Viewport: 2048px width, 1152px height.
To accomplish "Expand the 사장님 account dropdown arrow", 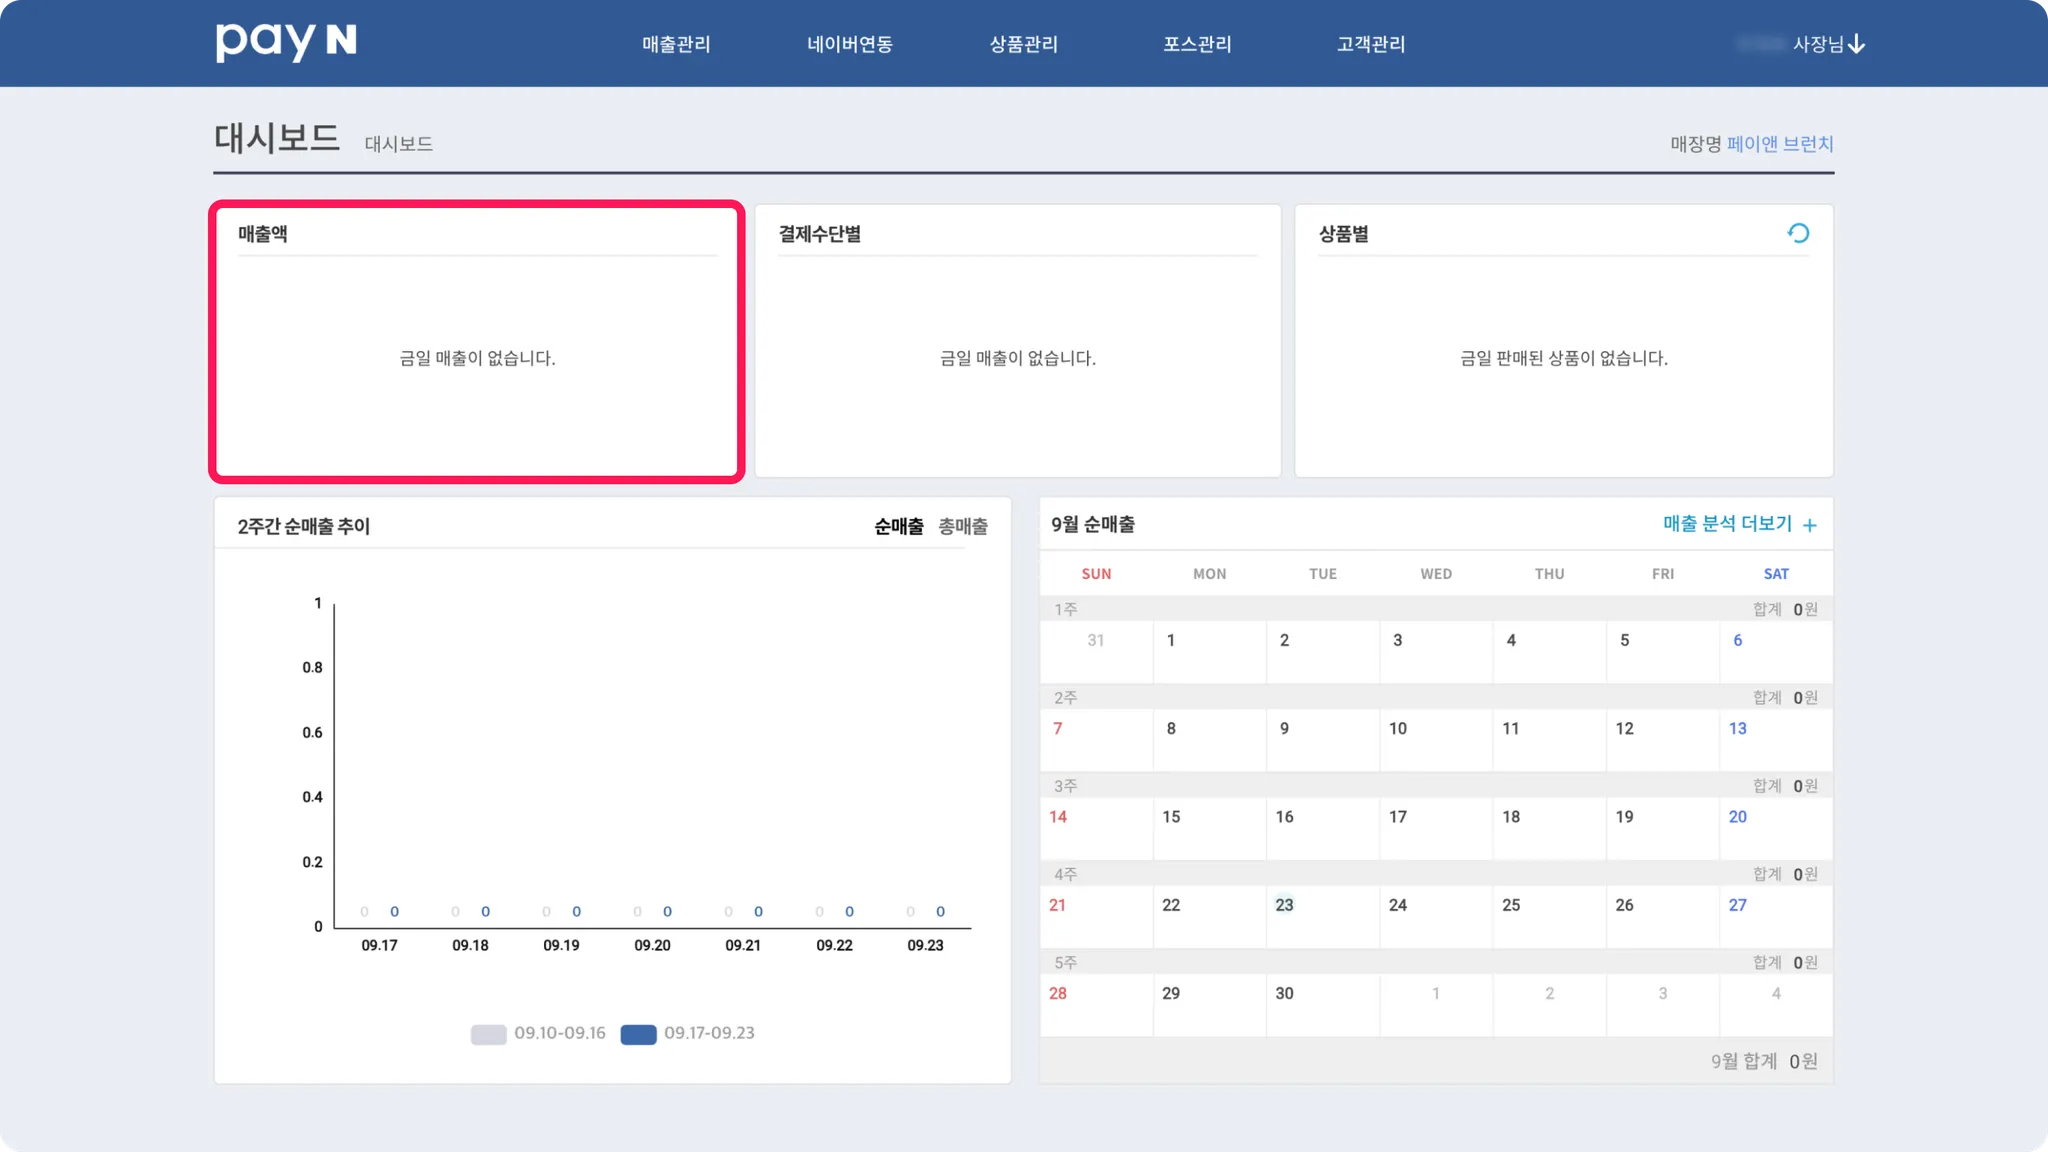I will pyautogui.click(x=1856, y=44).
